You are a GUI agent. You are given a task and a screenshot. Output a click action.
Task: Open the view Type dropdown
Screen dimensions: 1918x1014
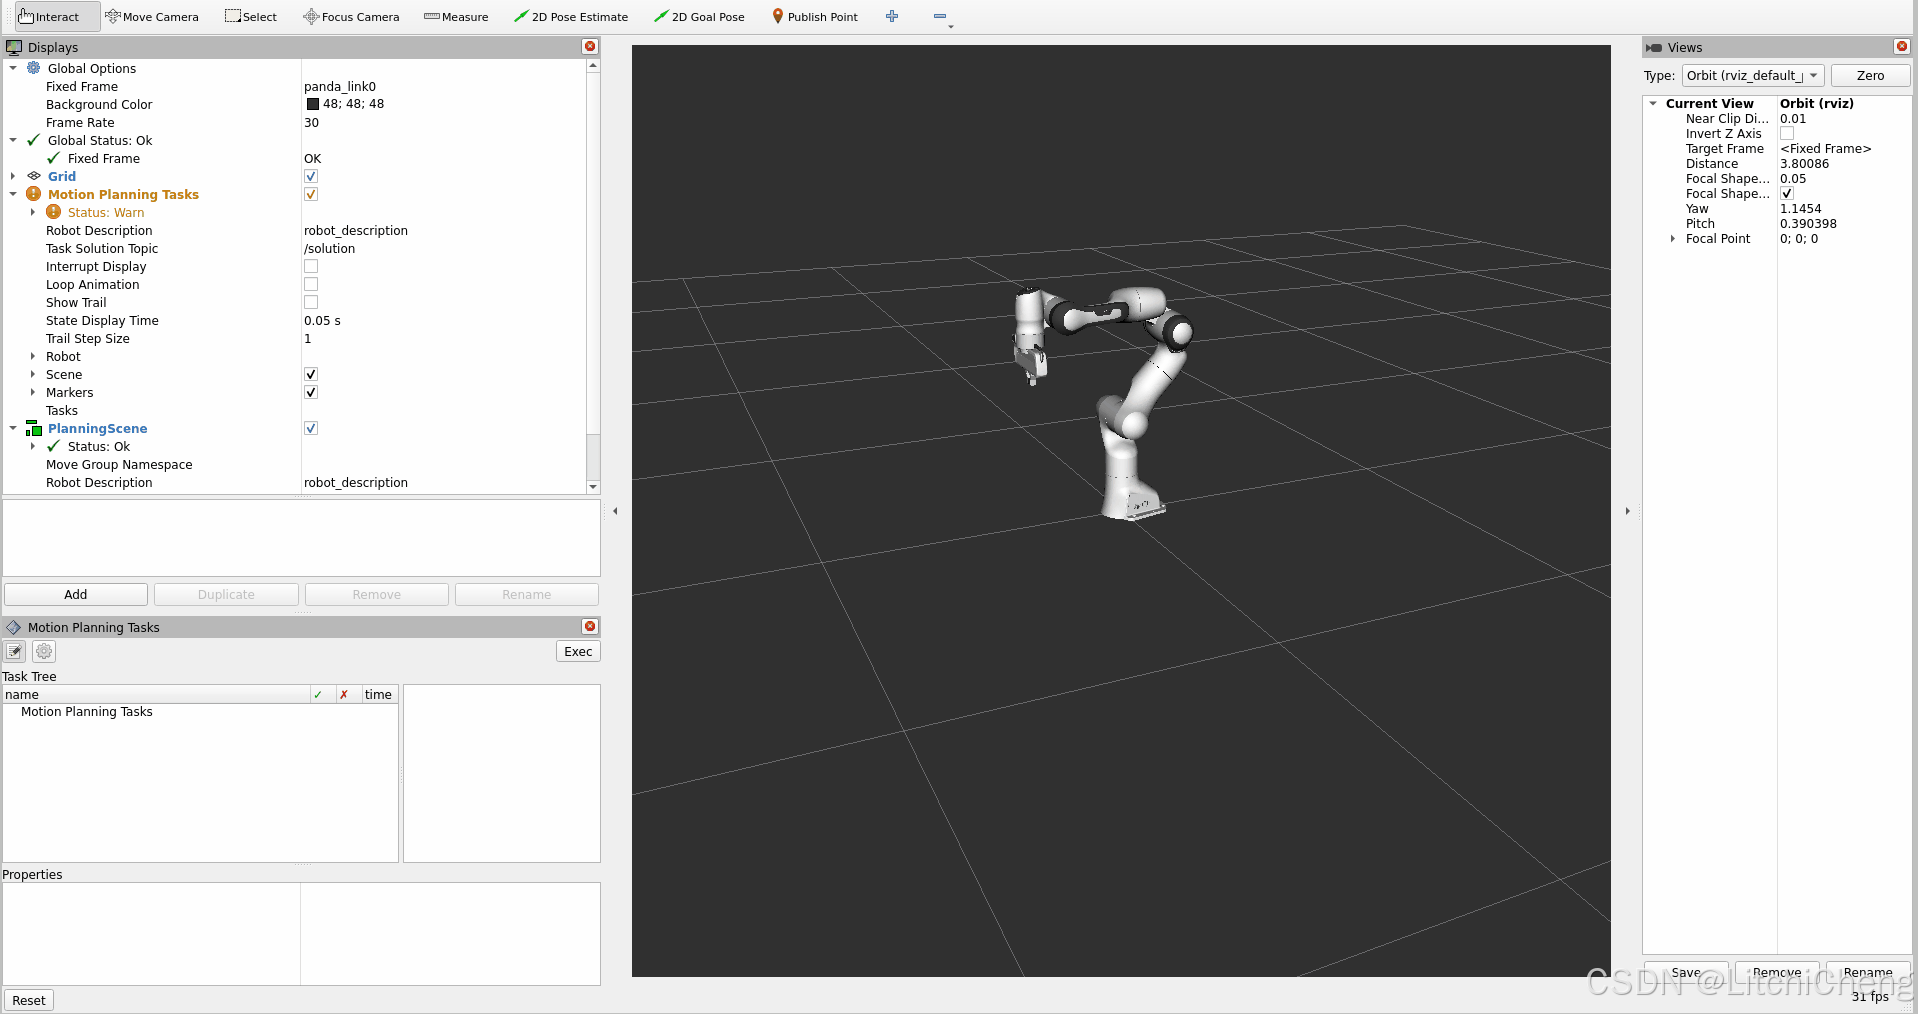point(1753,76)
